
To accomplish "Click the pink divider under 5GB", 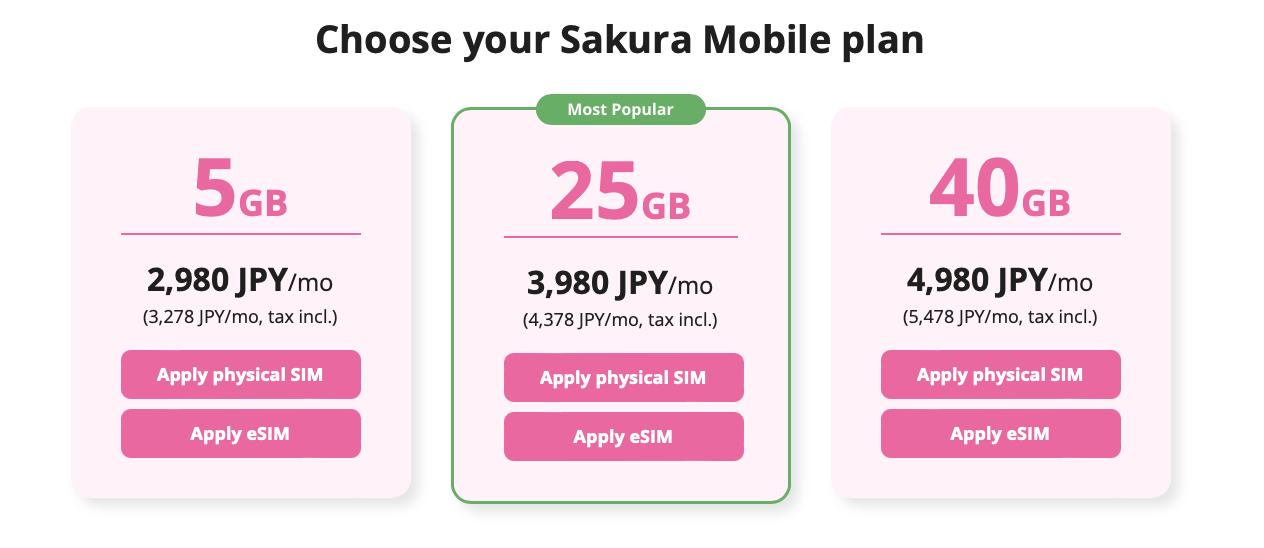I will click(x=240, y=234).
